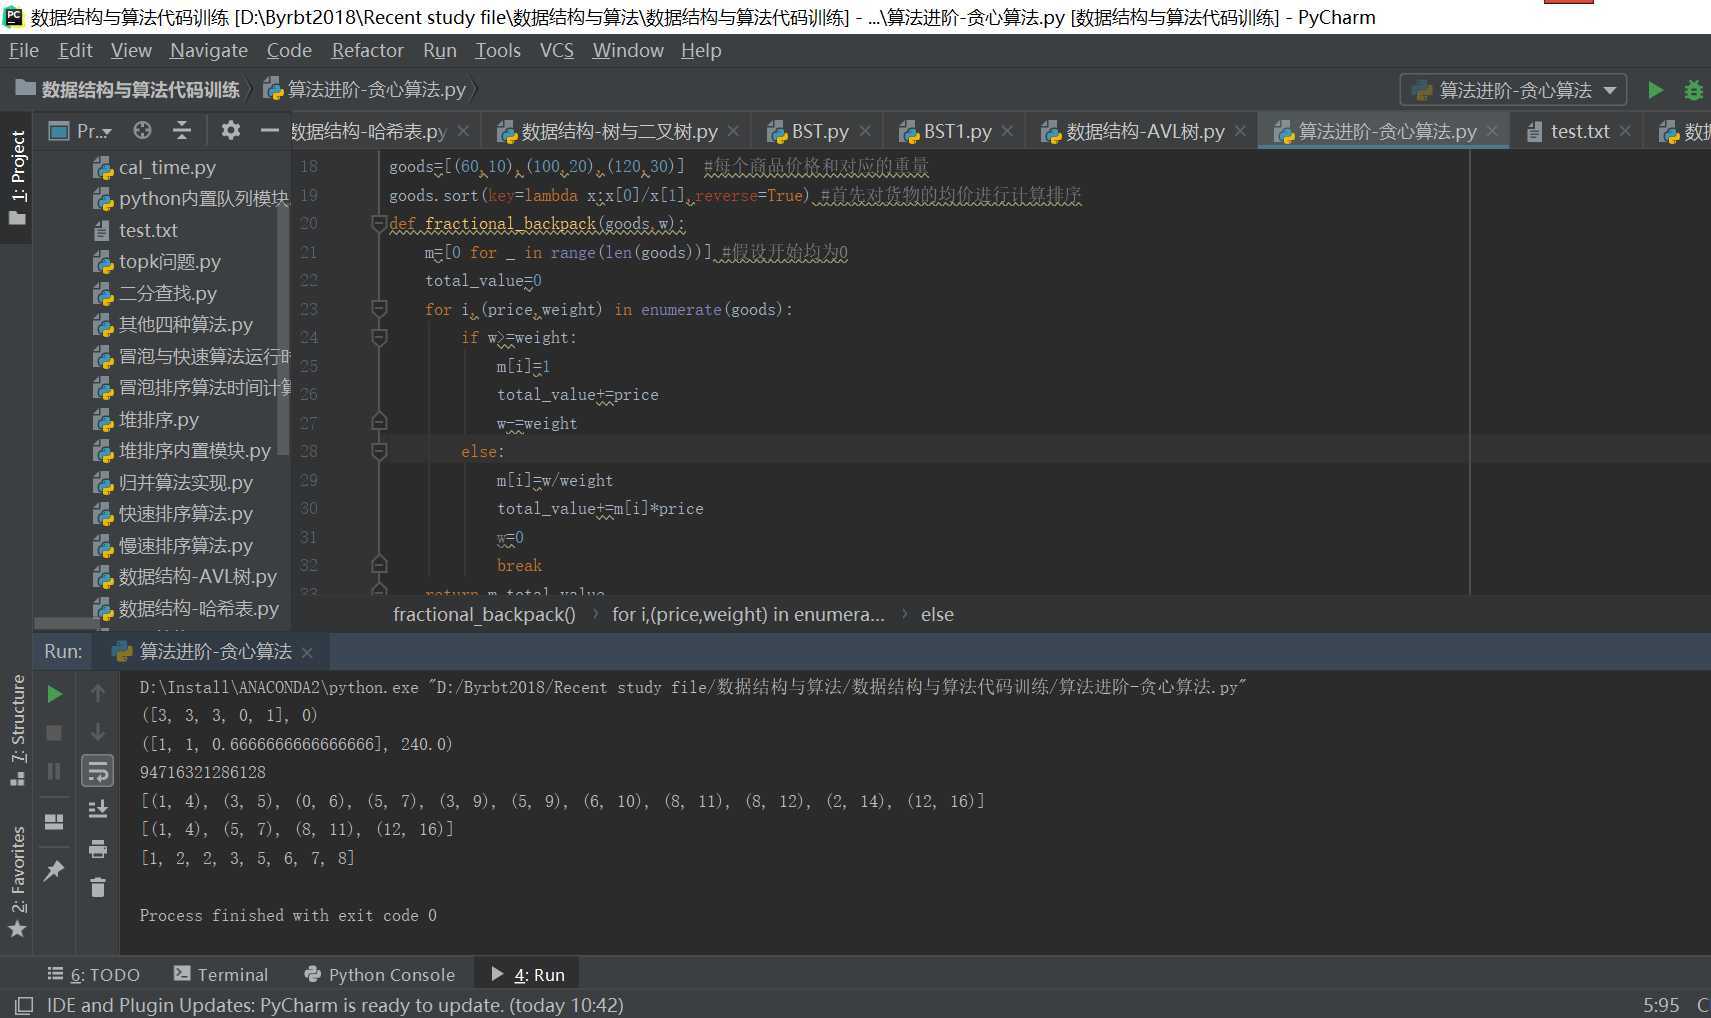
Task: Open the Python Console tool window
Action: (x=379, y=974)
